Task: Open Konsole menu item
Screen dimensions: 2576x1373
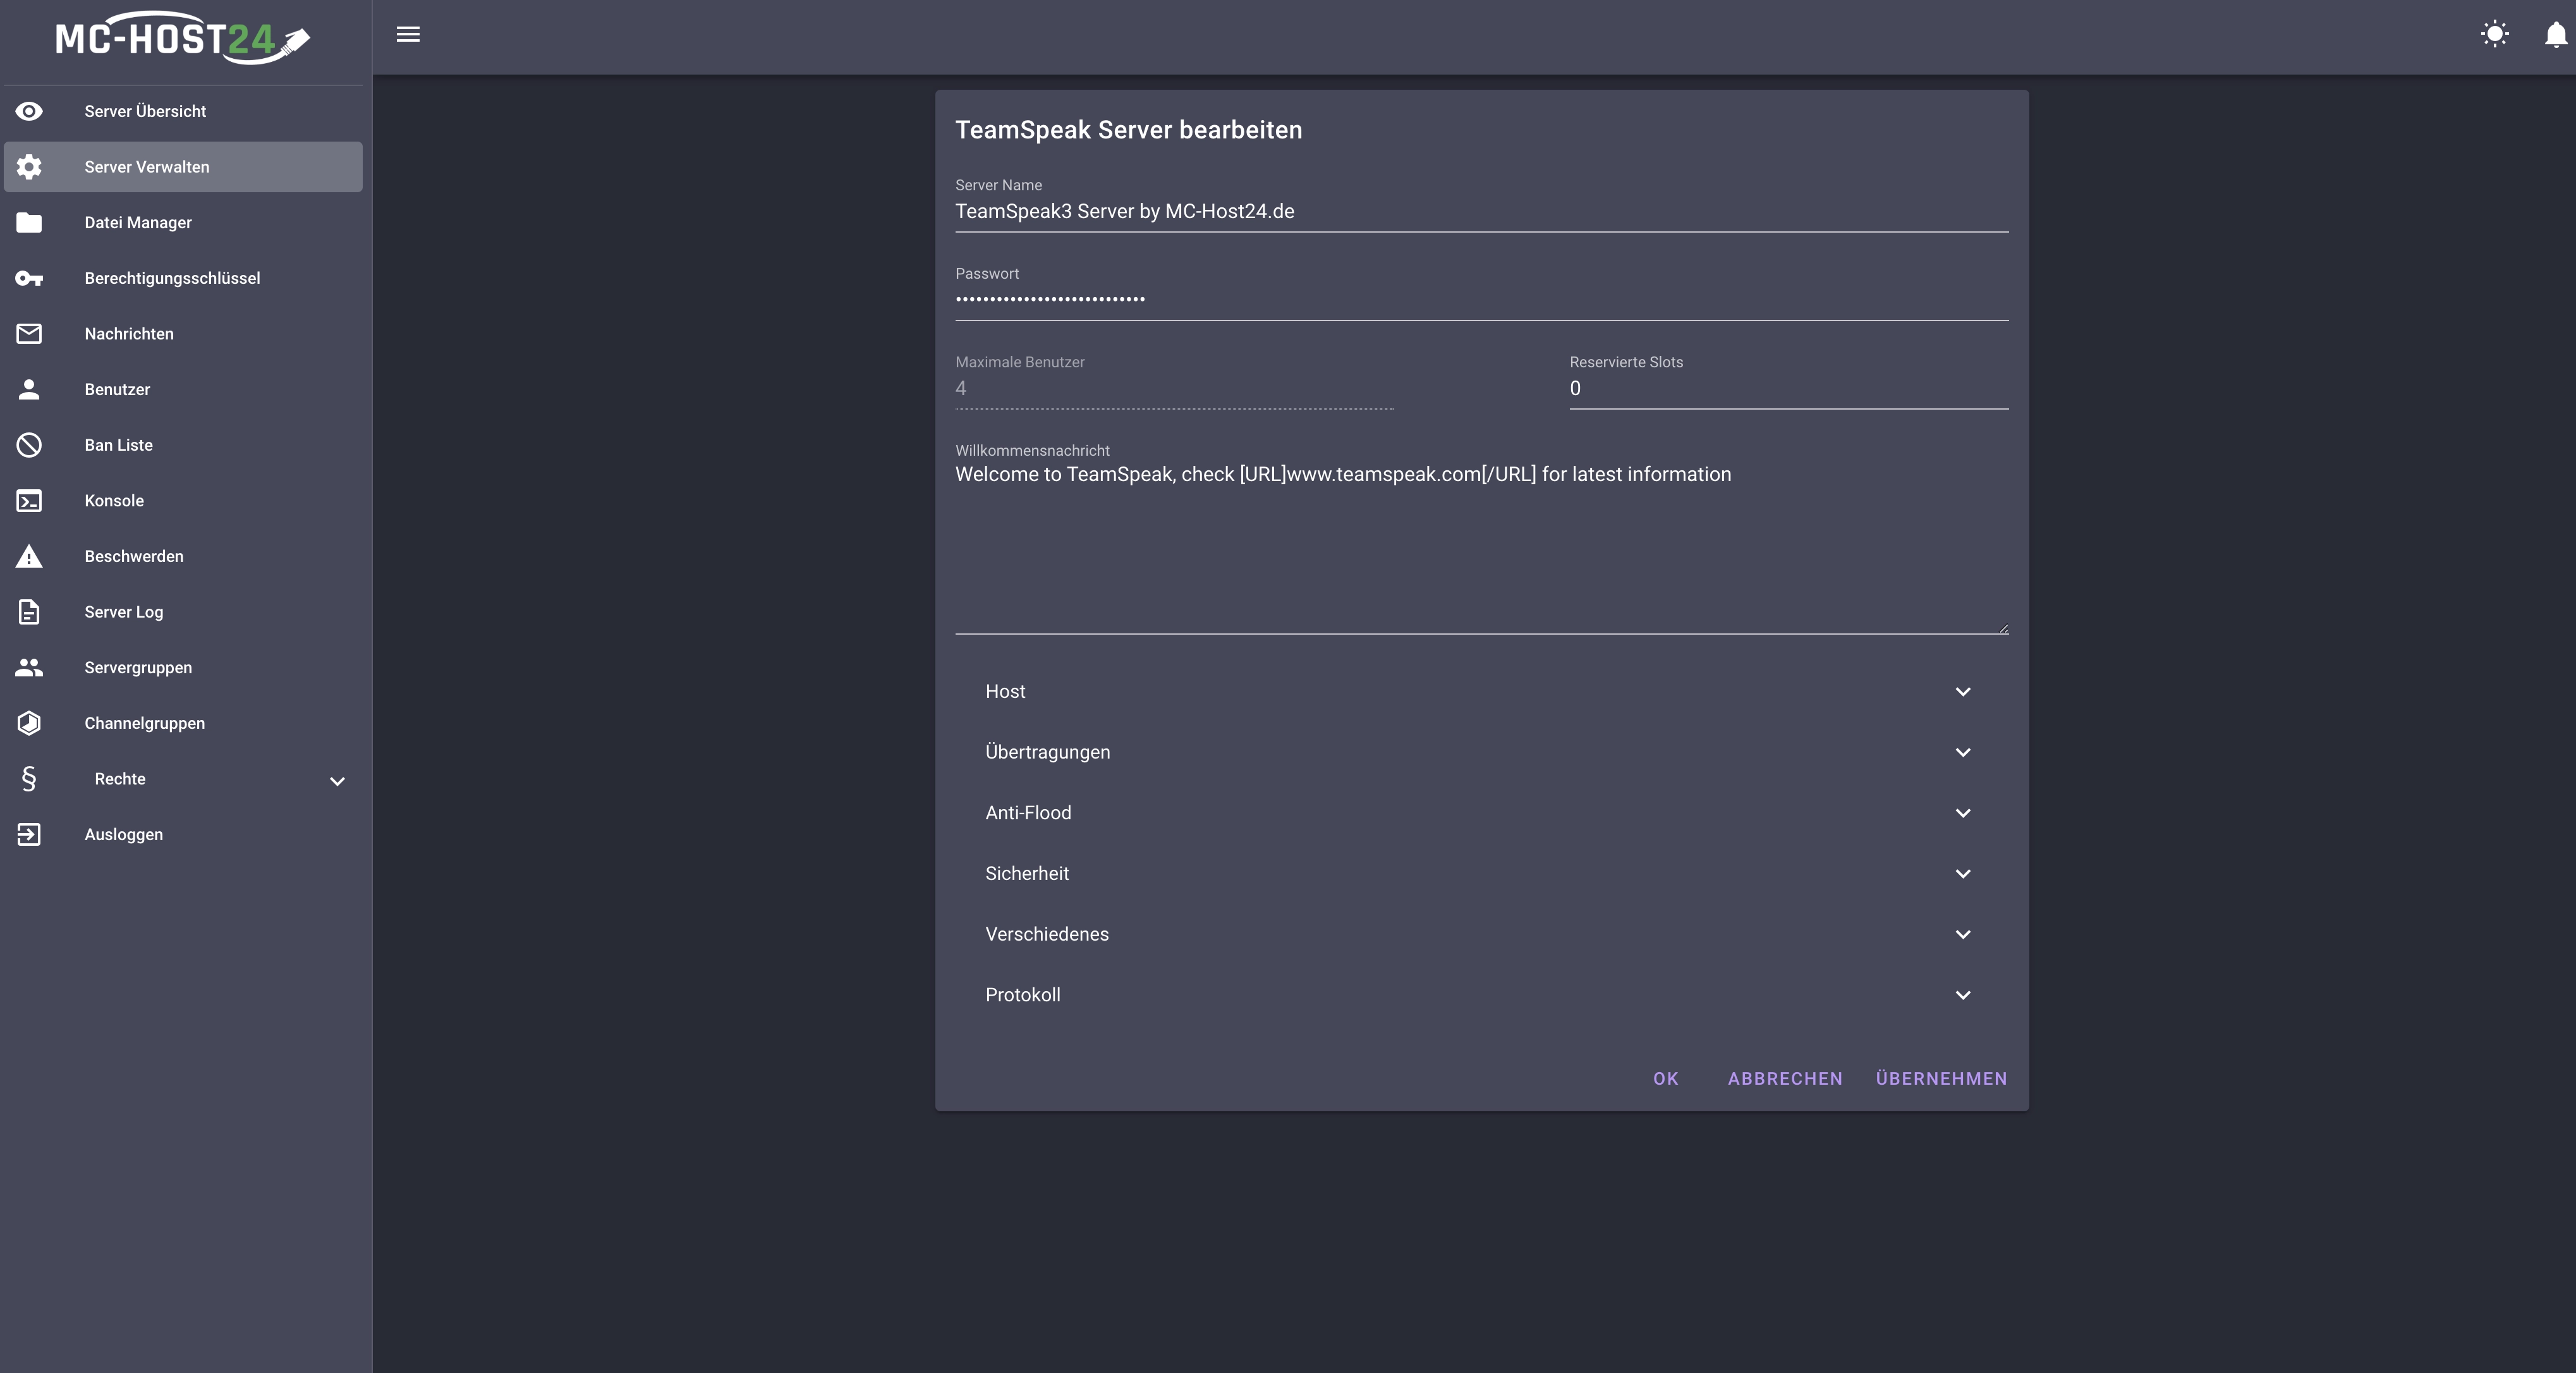Action: click(183, 501)
